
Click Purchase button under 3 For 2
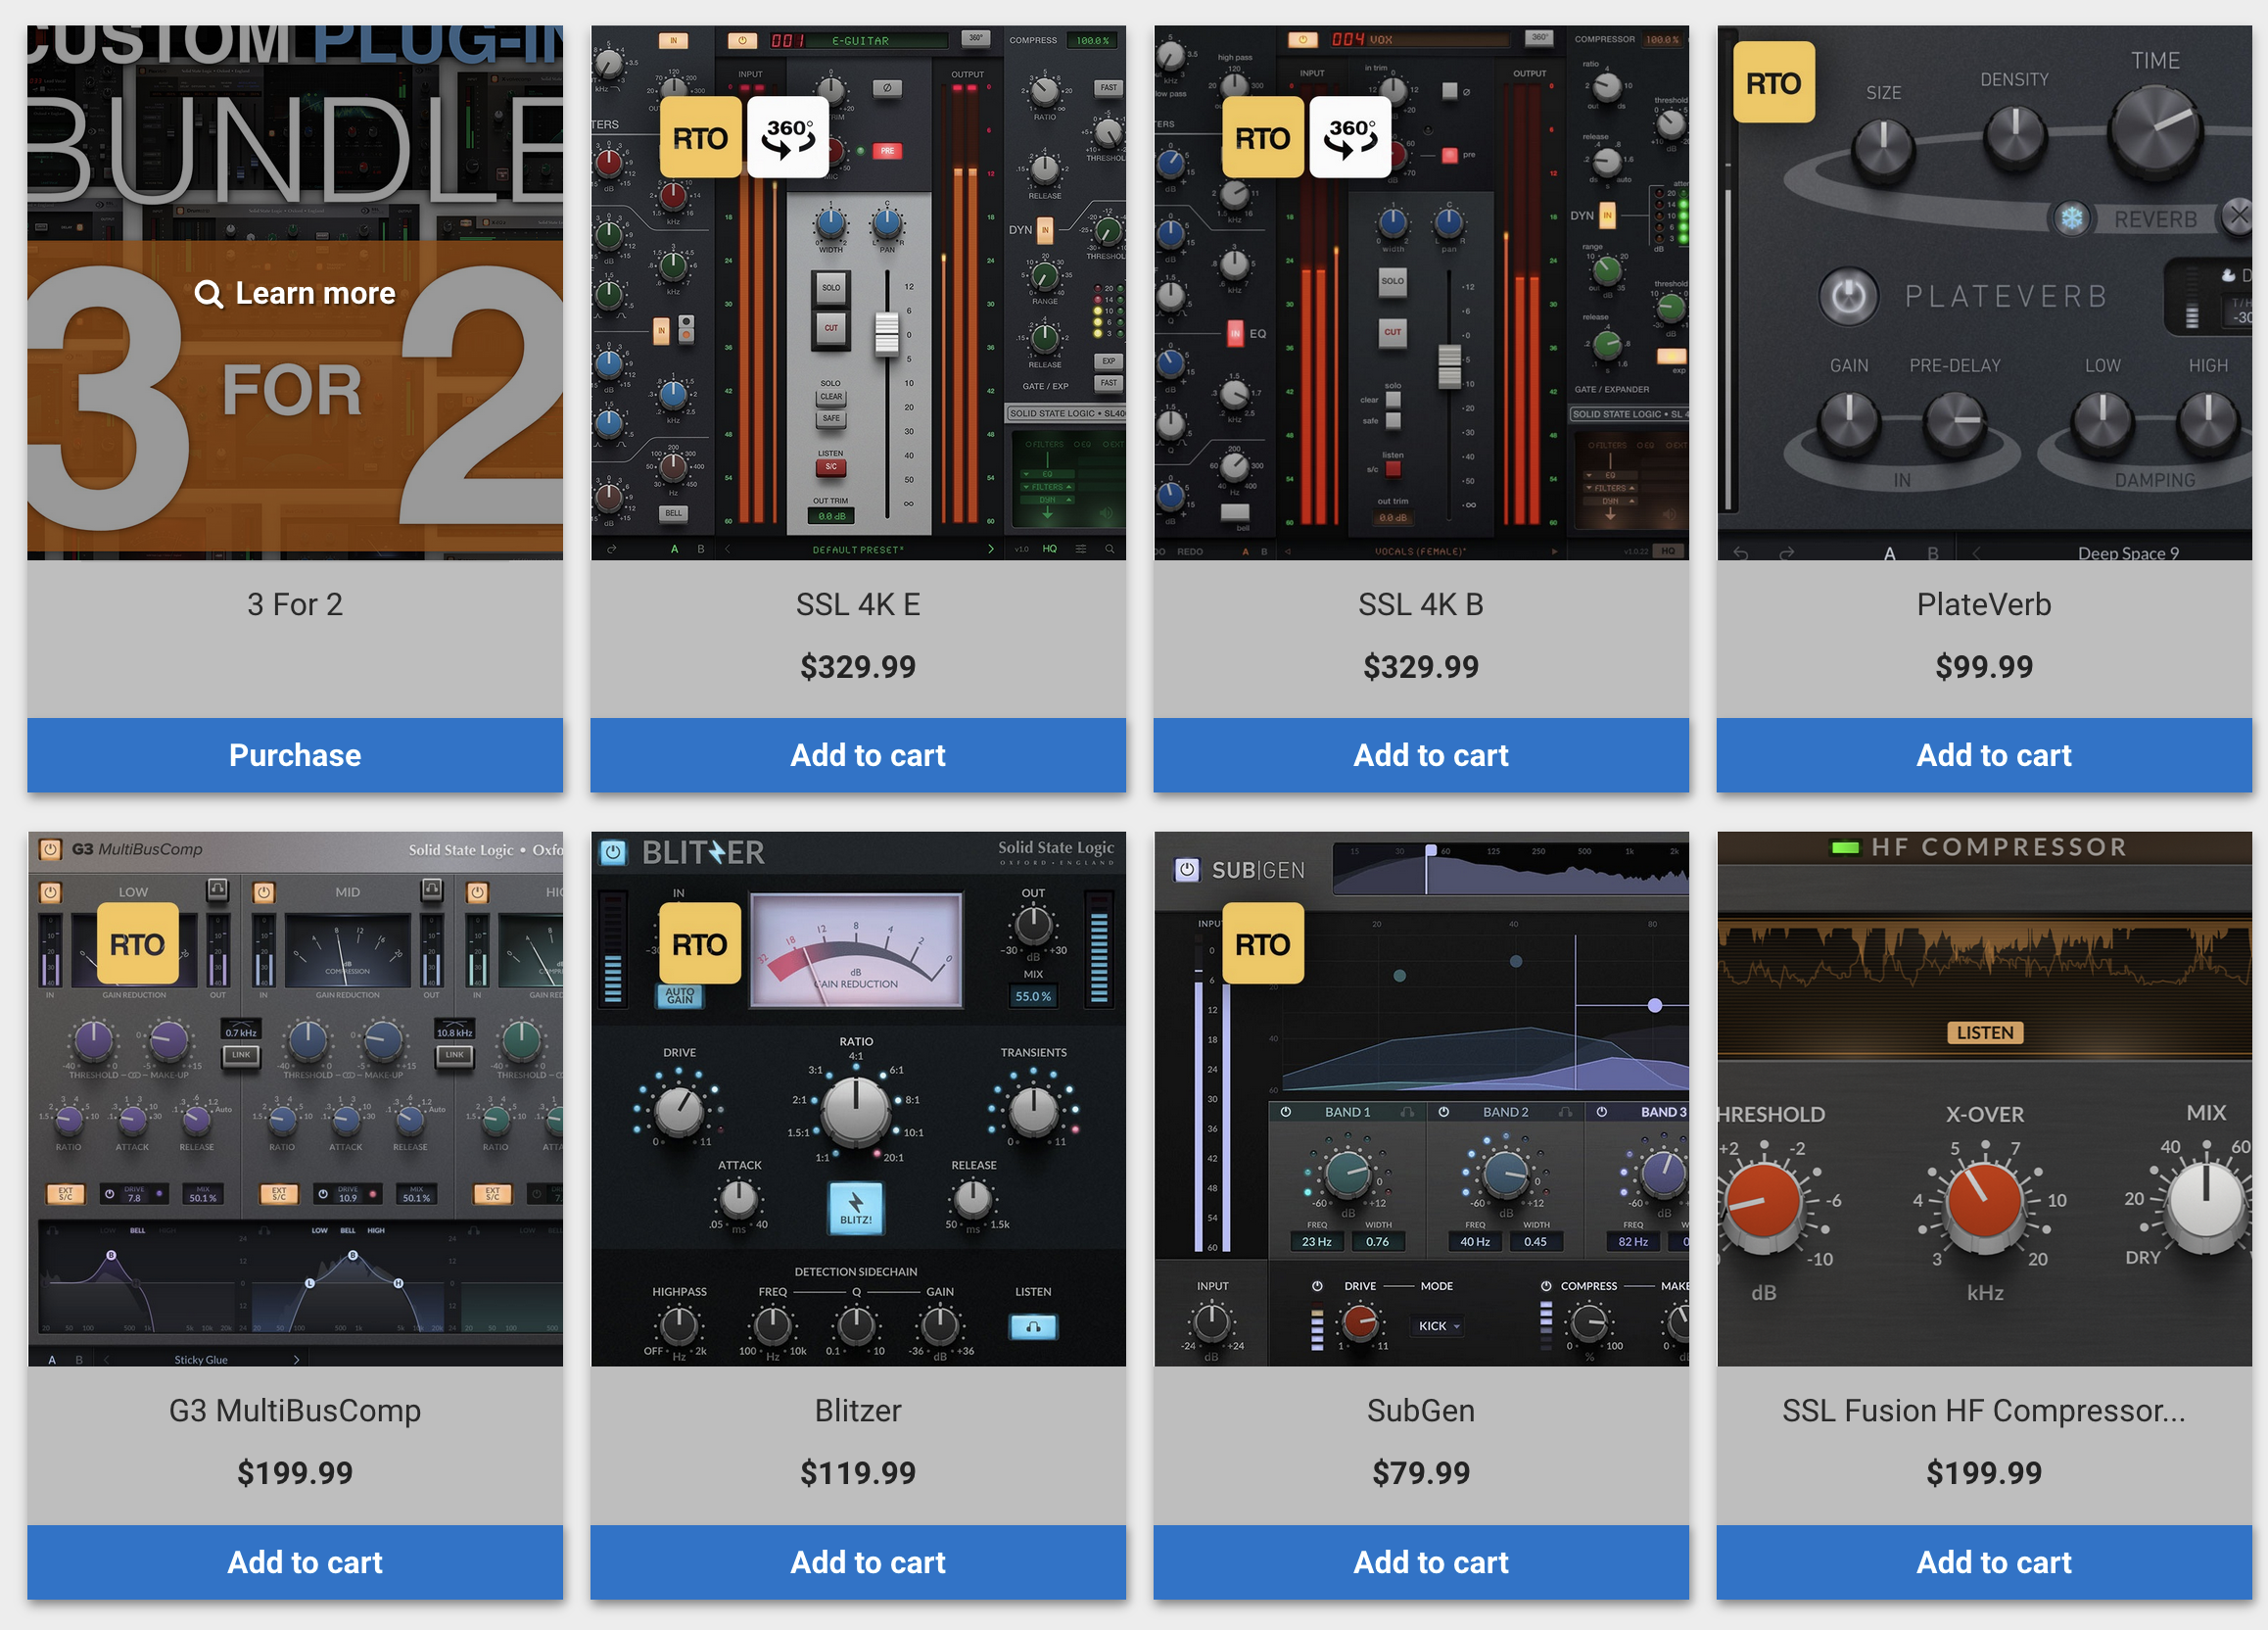(x=295, y=755)
